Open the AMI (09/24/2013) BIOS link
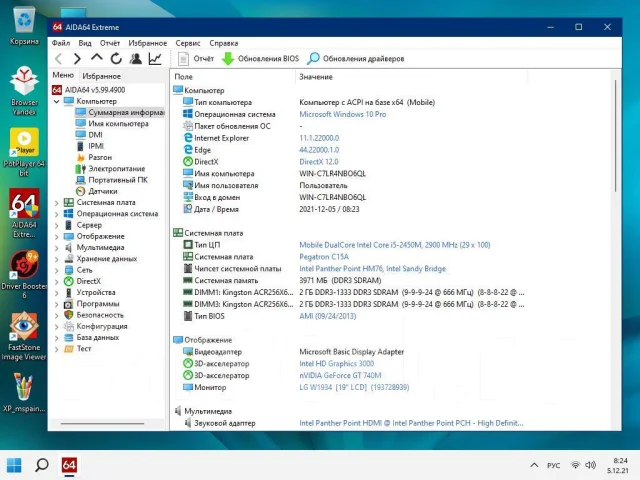The height and width of the screenshot is (480, 640). point(327,316)
